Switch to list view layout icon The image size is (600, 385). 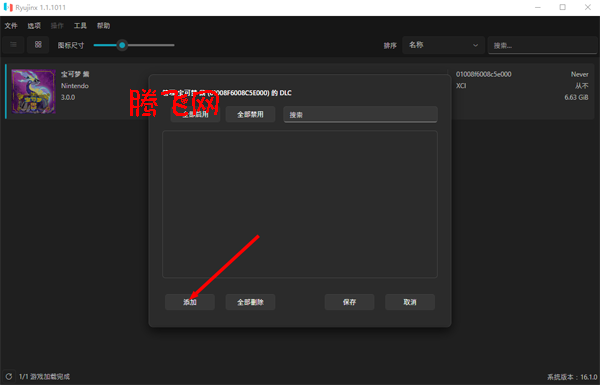[x=13, y=45]
